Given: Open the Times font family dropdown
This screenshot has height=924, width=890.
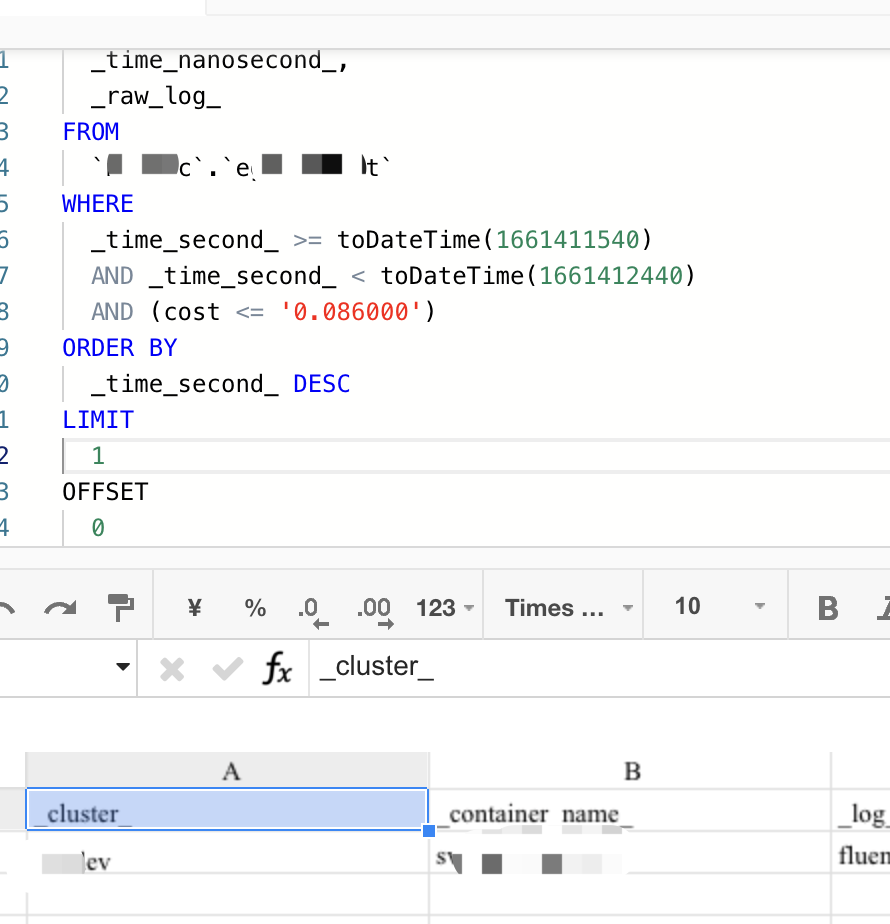Looking at the screenshot, I should pyautogui.click(x=569, y=608).
